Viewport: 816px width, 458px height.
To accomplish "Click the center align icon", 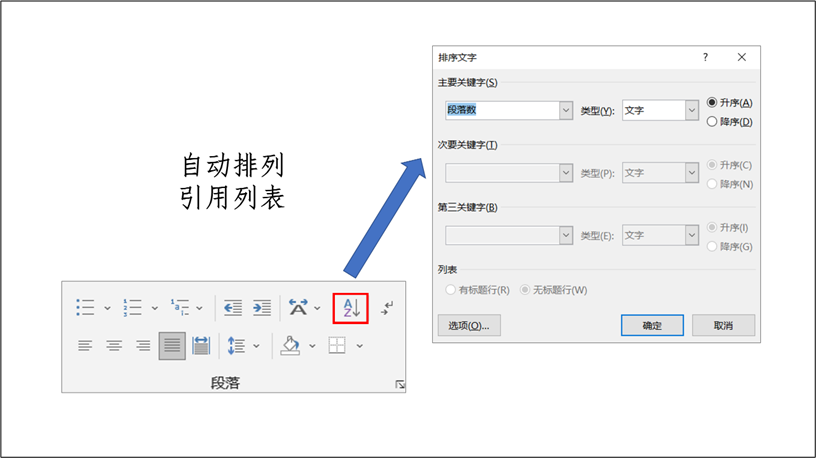I will coord(114,346).
